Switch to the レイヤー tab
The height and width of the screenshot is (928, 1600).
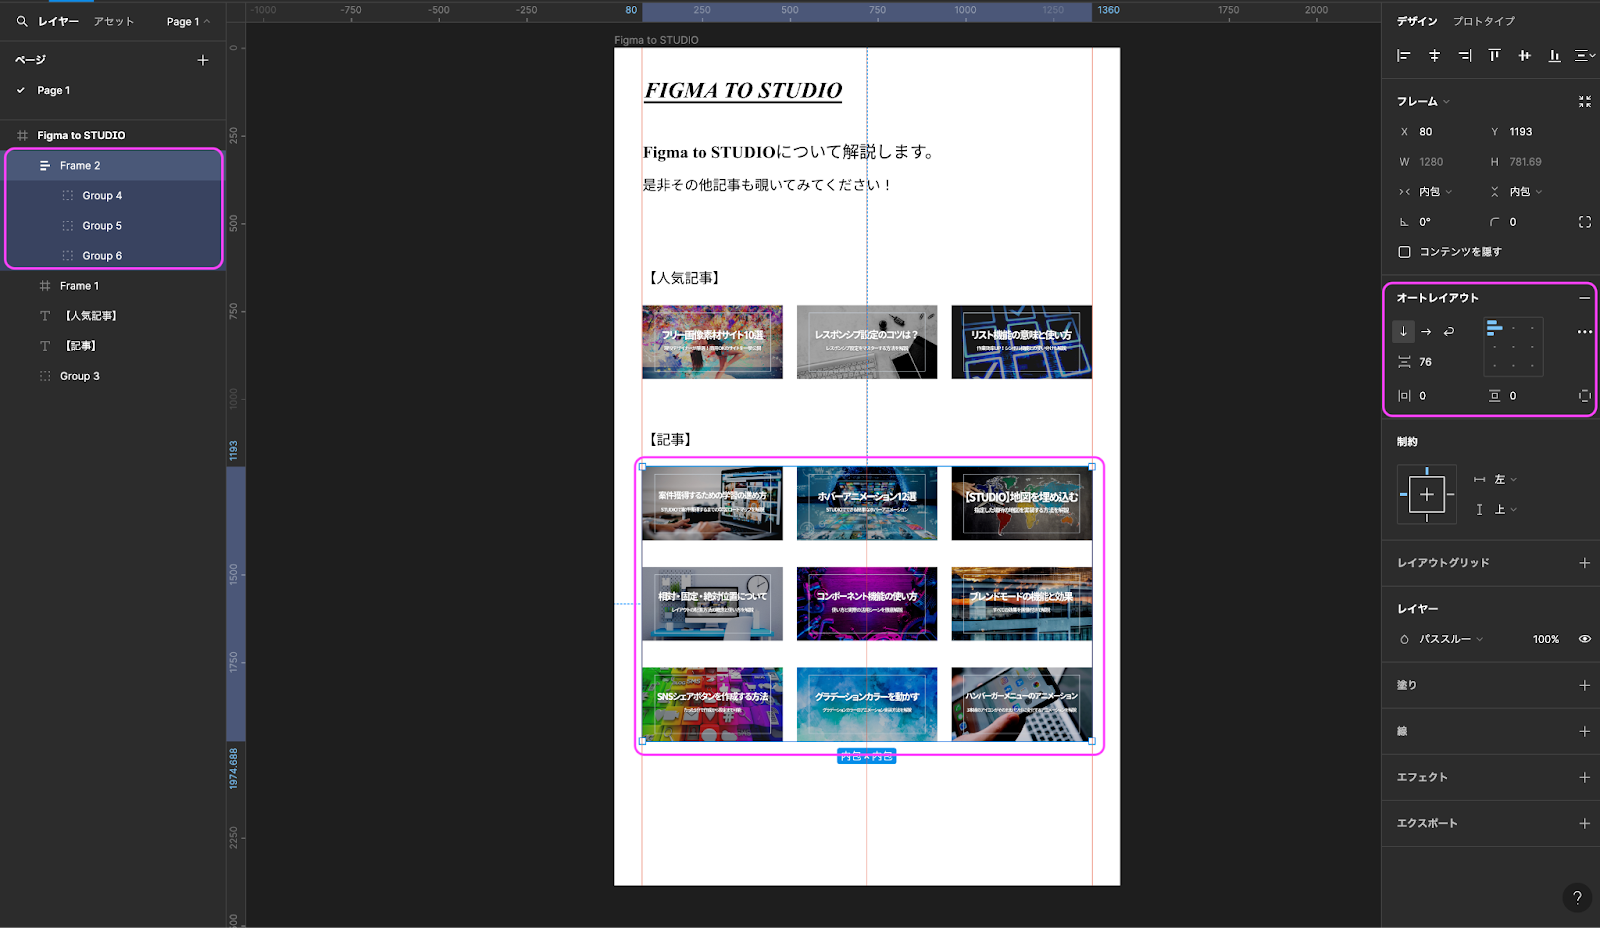click(58, 21)
